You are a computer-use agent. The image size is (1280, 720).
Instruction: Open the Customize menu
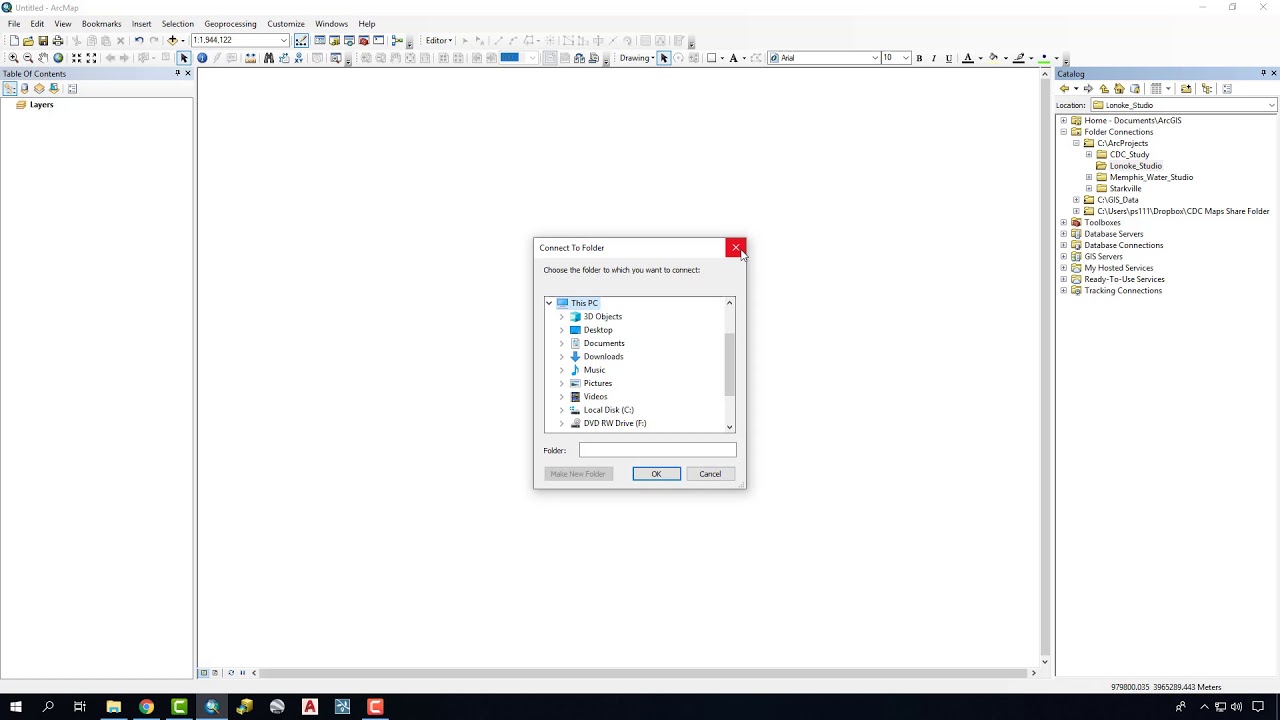click(x=286, y=24)
